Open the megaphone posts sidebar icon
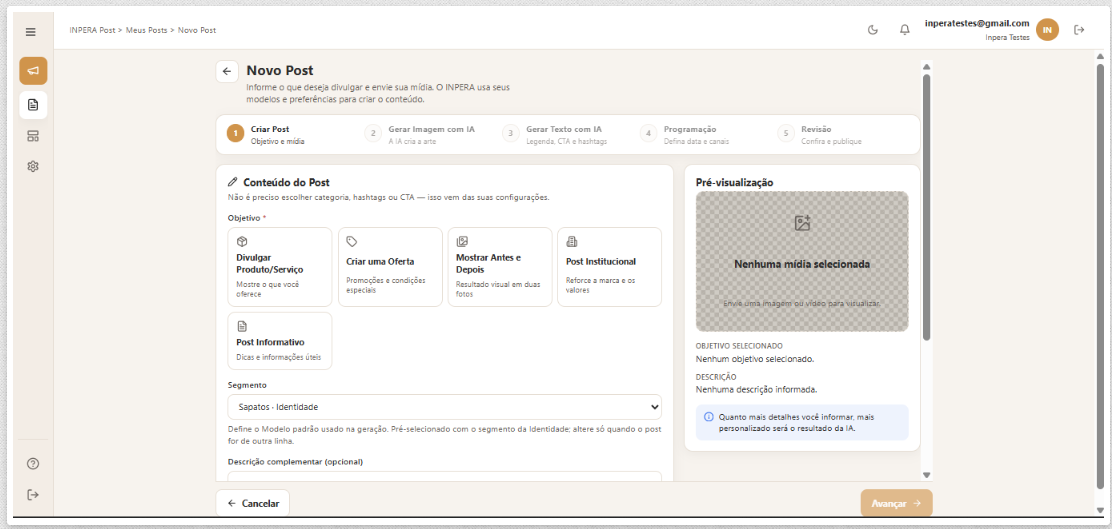Viewport: 1112px width, 529px height. click(33, 71)
